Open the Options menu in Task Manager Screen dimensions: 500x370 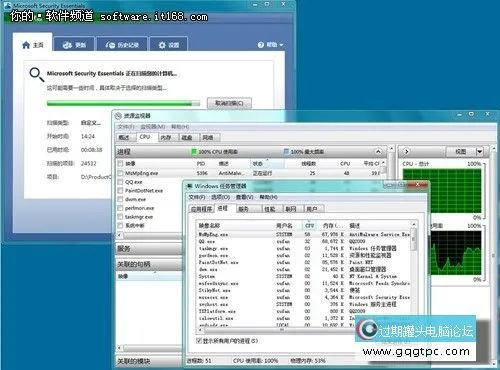point(220,197)
